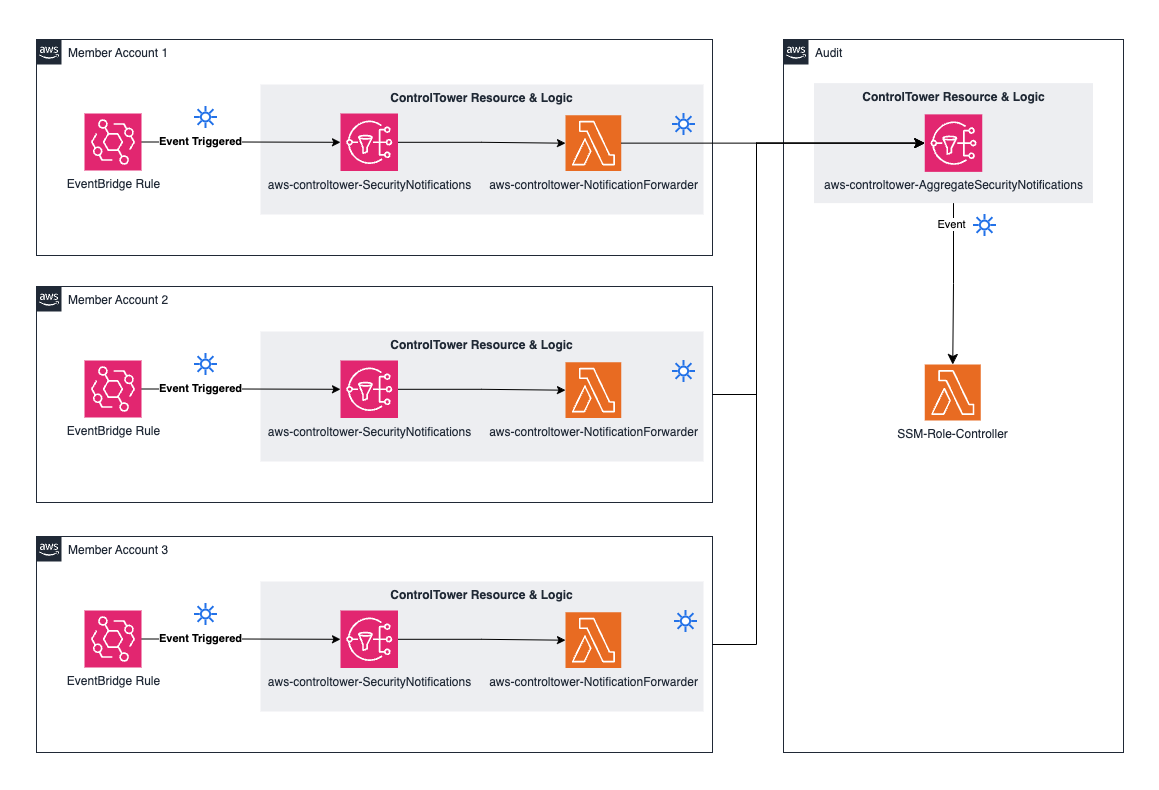Screen dimensions: 1159x790
Task: Click the 'Event' label under AggregateSecurityNotifications
Action: [951, 224]
